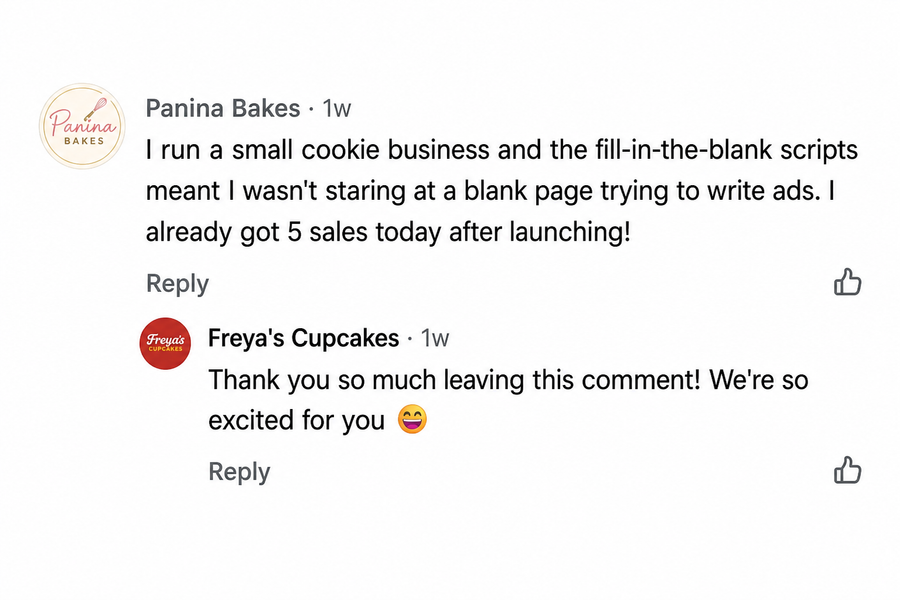This screenshot has width=900, height=600.
Task: Click the line starting 'meant I wasn't staring'
Action: tap(490, 191)
